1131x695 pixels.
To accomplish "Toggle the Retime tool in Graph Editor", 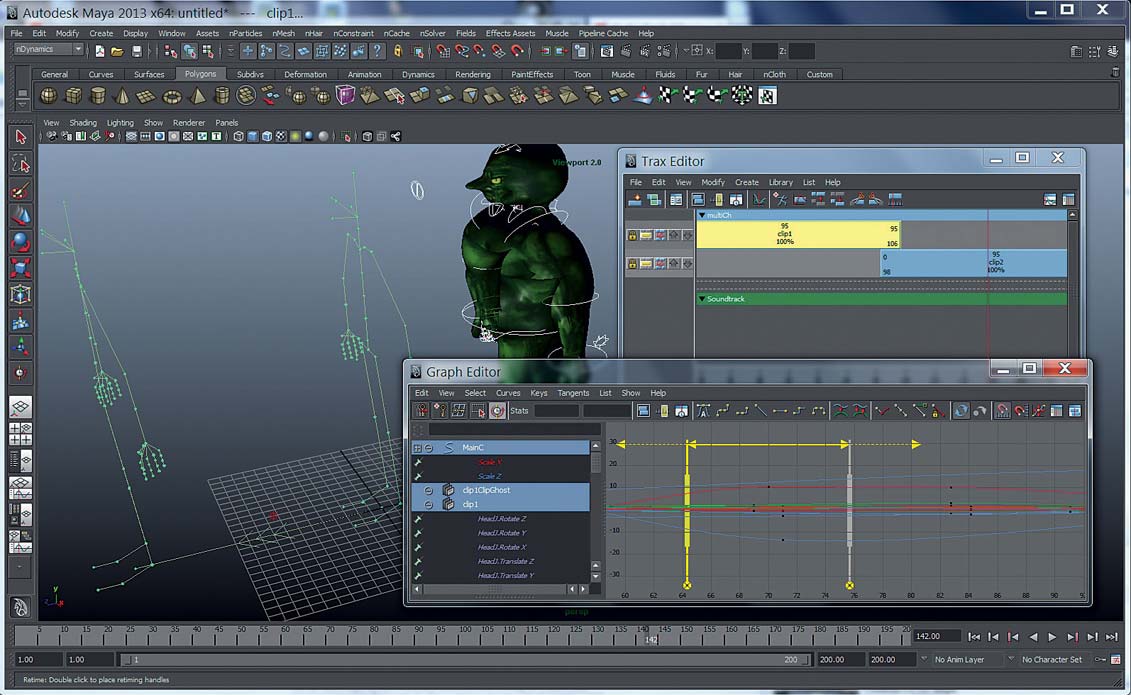I will coord(498,411).
